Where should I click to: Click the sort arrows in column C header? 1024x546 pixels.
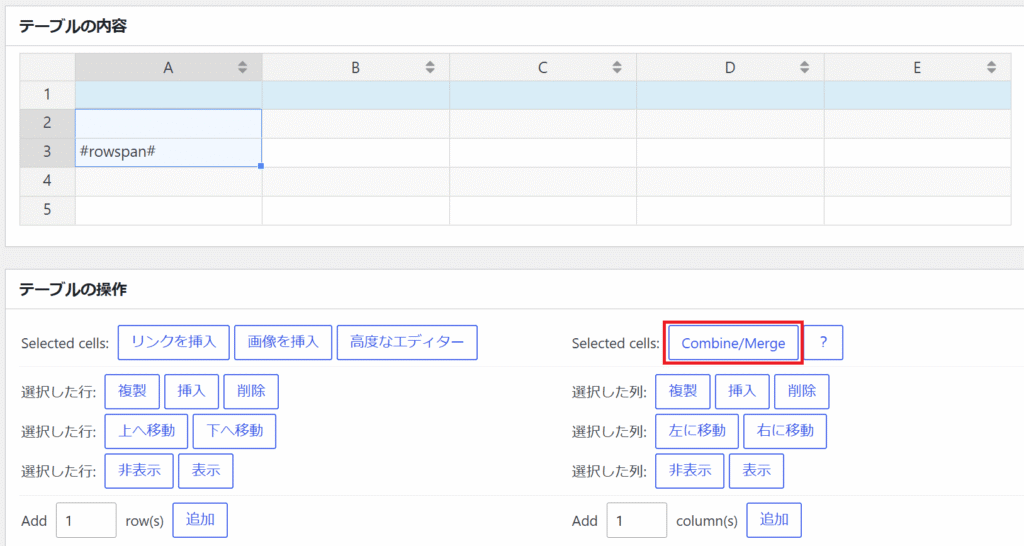click(x=617, y=68)
